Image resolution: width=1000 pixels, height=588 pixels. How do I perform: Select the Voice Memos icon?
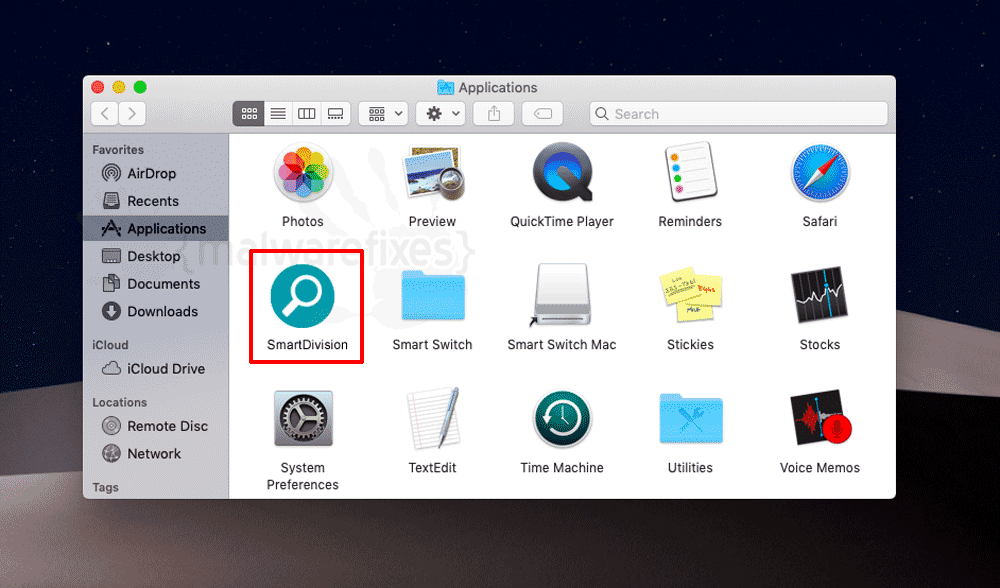click(x=820, y=418)
